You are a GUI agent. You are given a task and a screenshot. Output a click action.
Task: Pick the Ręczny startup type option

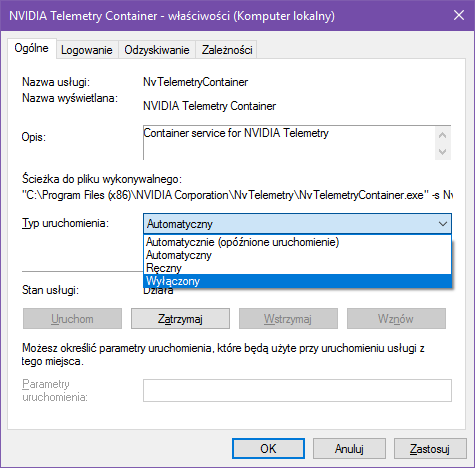tap(297, 268)
